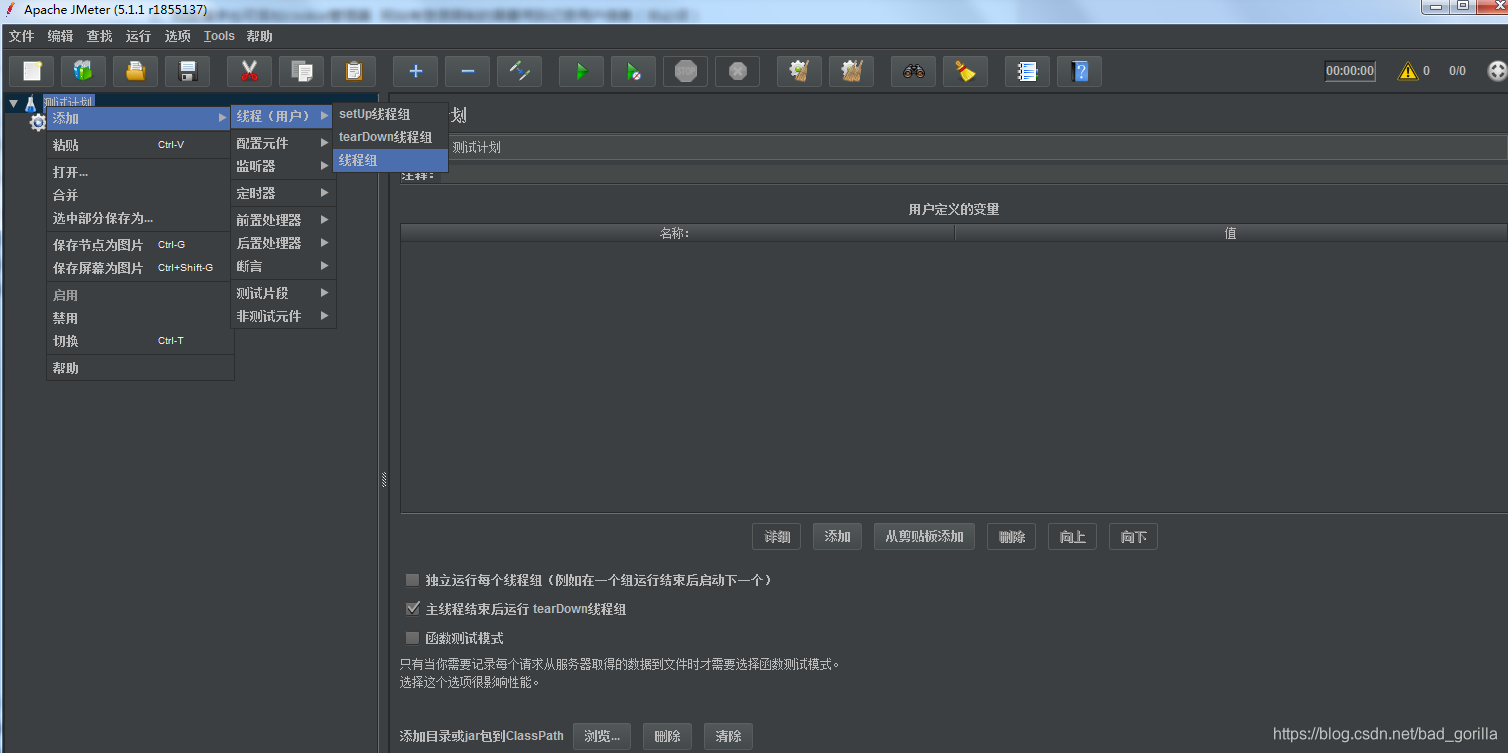Open the 前置处理器 submenu

coord(283,220)
